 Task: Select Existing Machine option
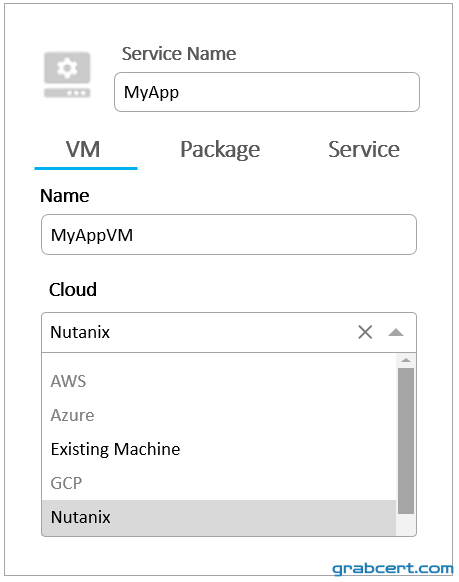(x=219, y=449)
